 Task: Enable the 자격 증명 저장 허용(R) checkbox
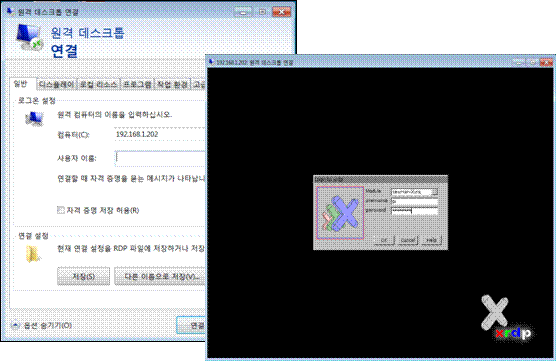point(61,210)
